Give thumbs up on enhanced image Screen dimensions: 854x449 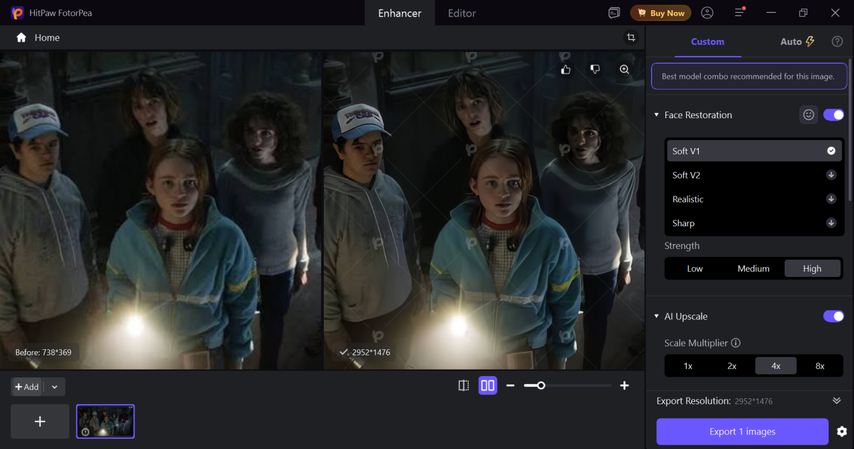click(566, 70)
